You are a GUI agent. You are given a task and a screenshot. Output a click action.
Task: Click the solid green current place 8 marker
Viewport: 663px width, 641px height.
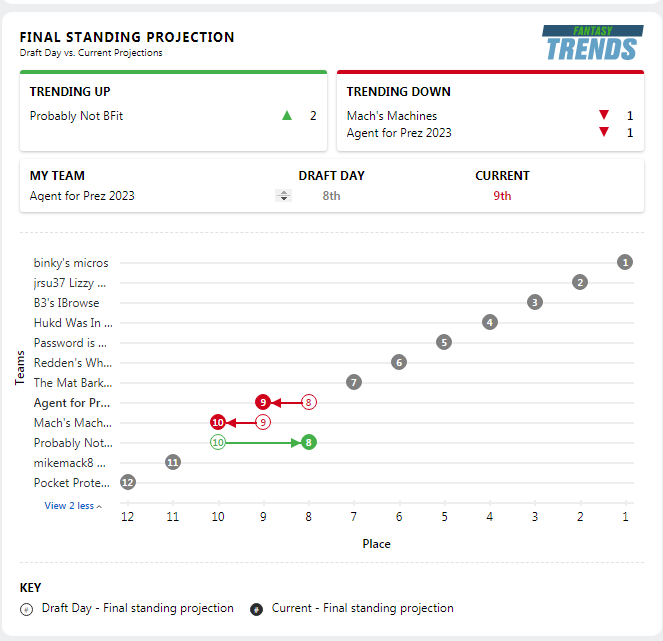click(x=309, y=442)
